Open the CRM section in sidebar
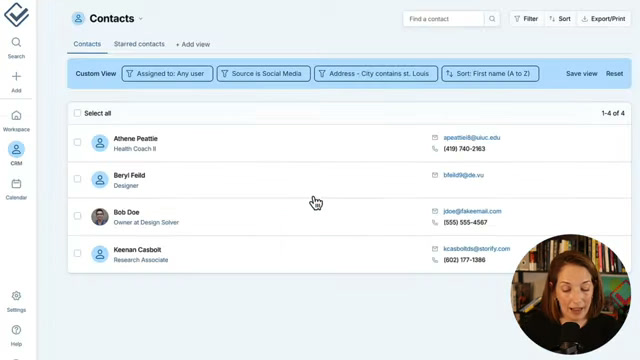Viewport: 640px width, 360px height. click(x=16, y=153)
